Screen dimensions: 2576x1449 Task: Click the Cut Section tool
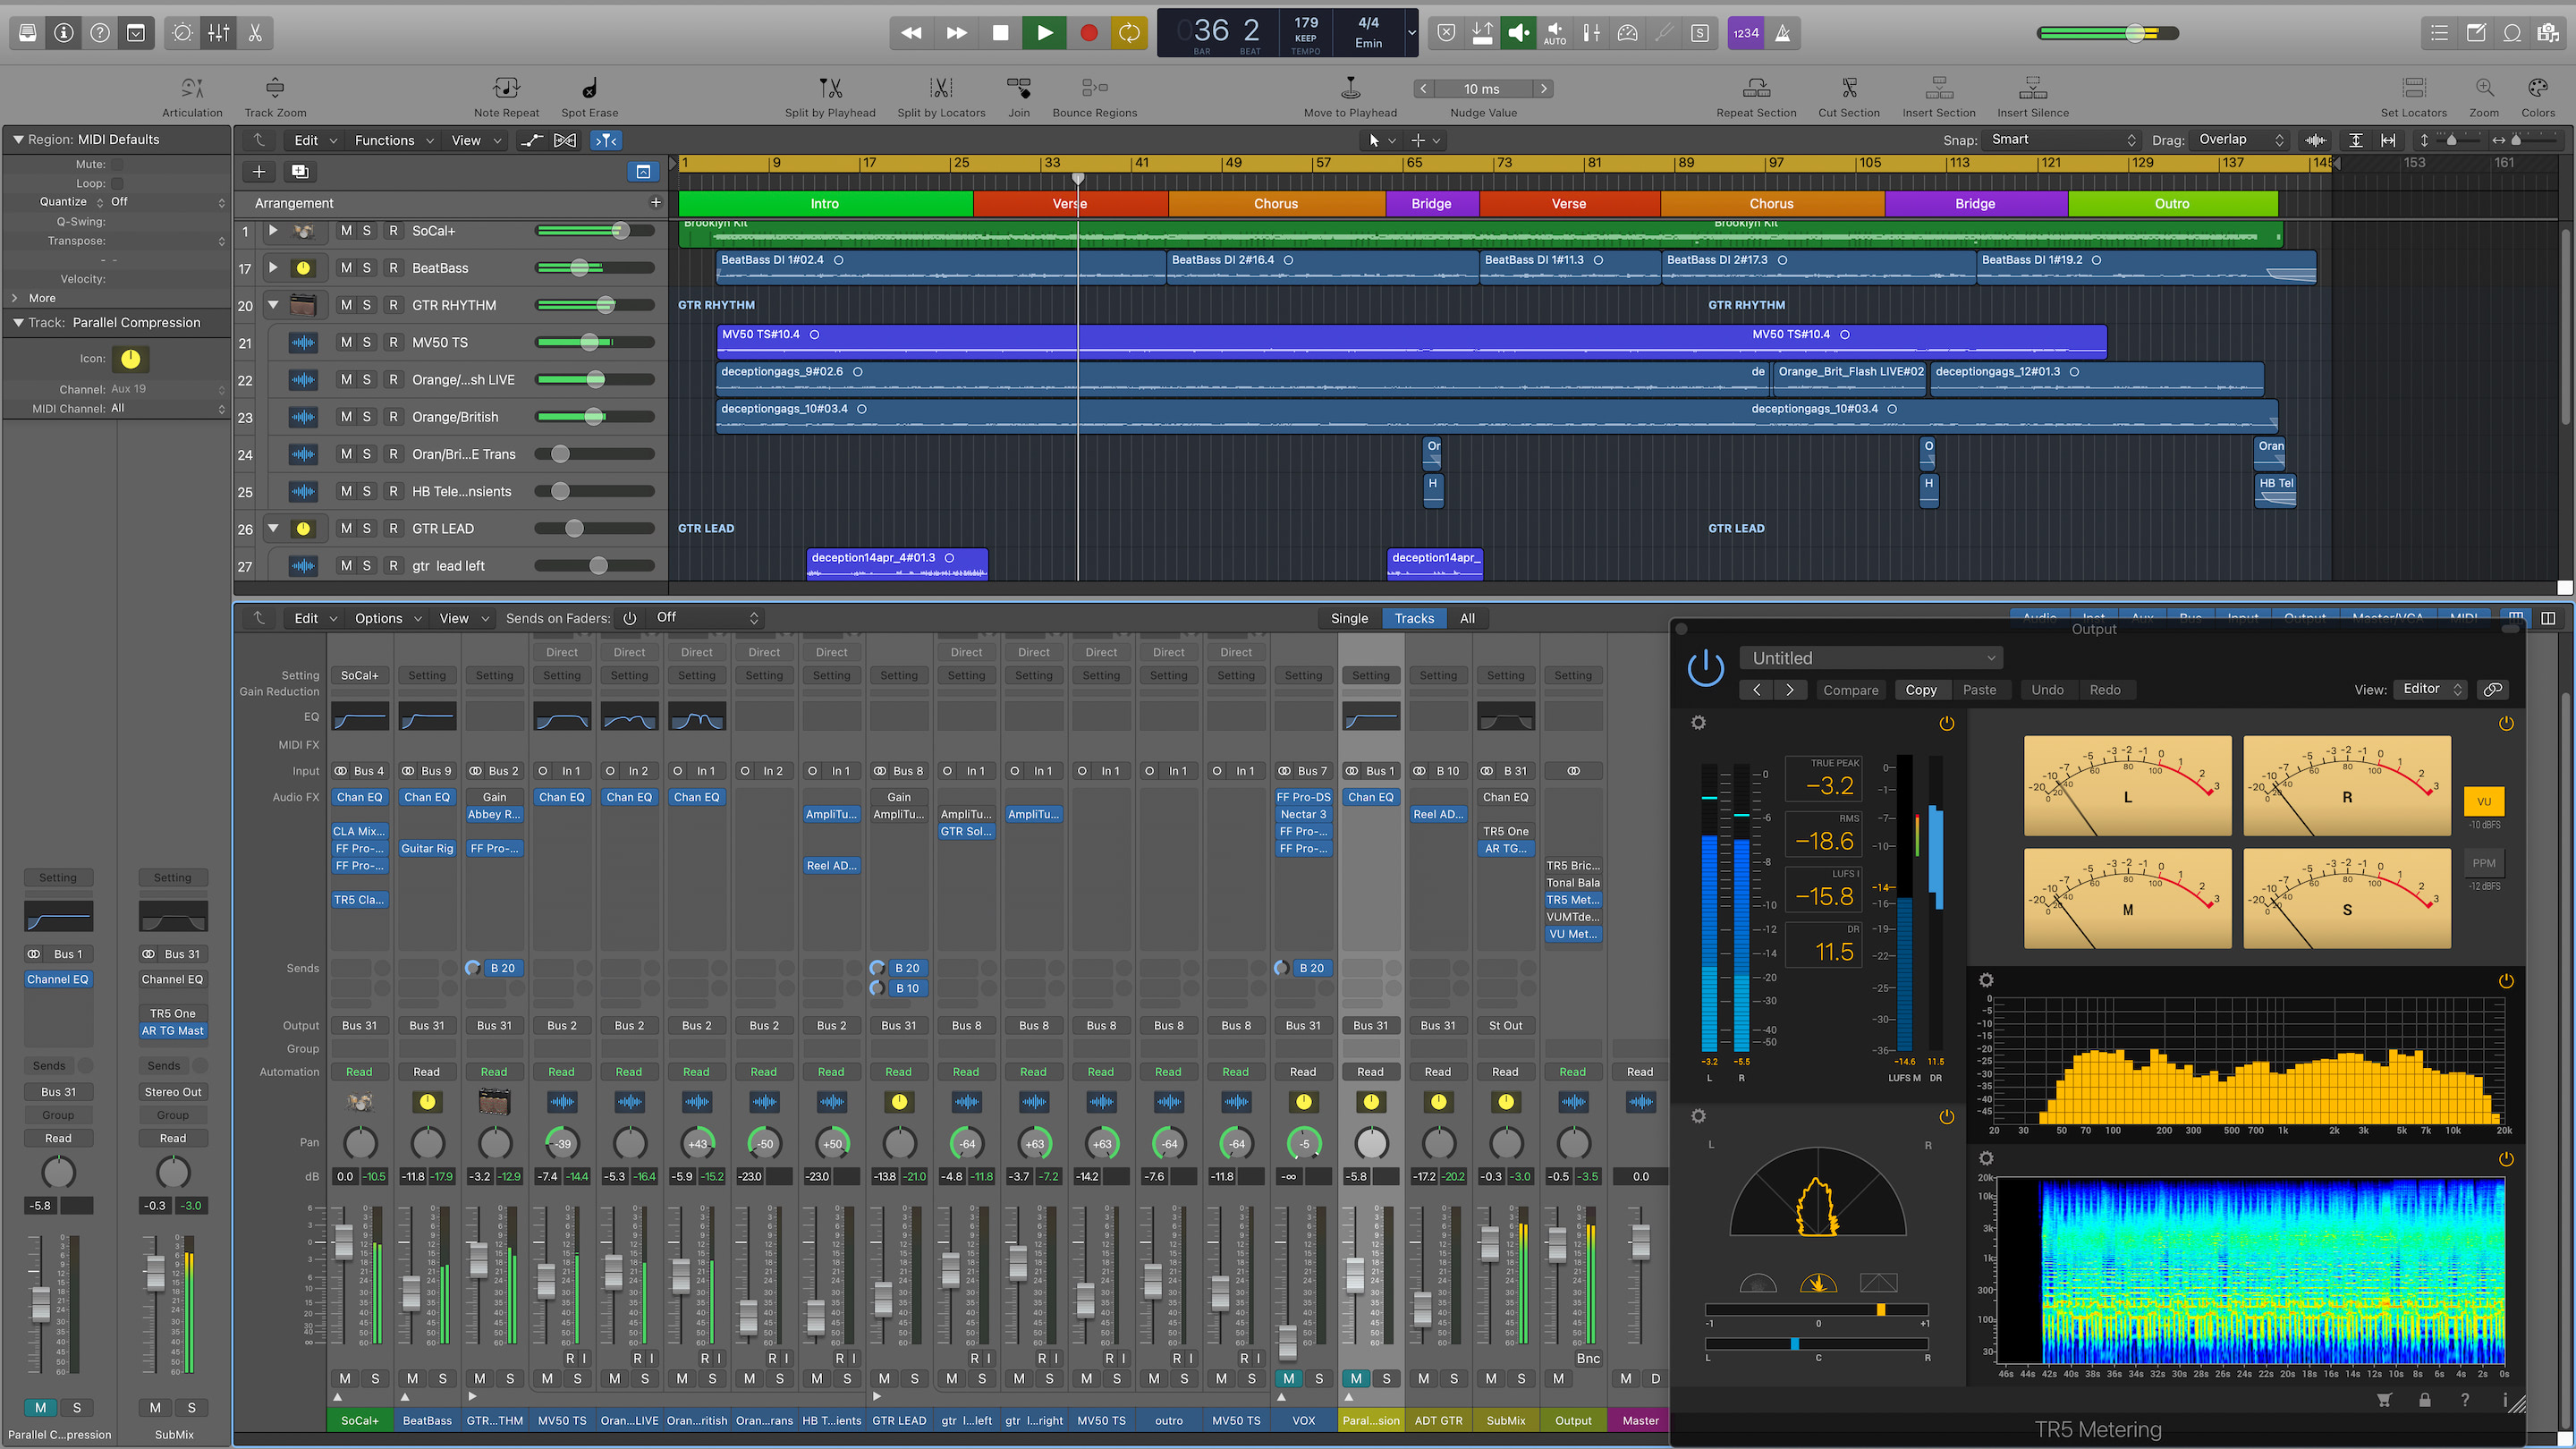(1849, 97)
